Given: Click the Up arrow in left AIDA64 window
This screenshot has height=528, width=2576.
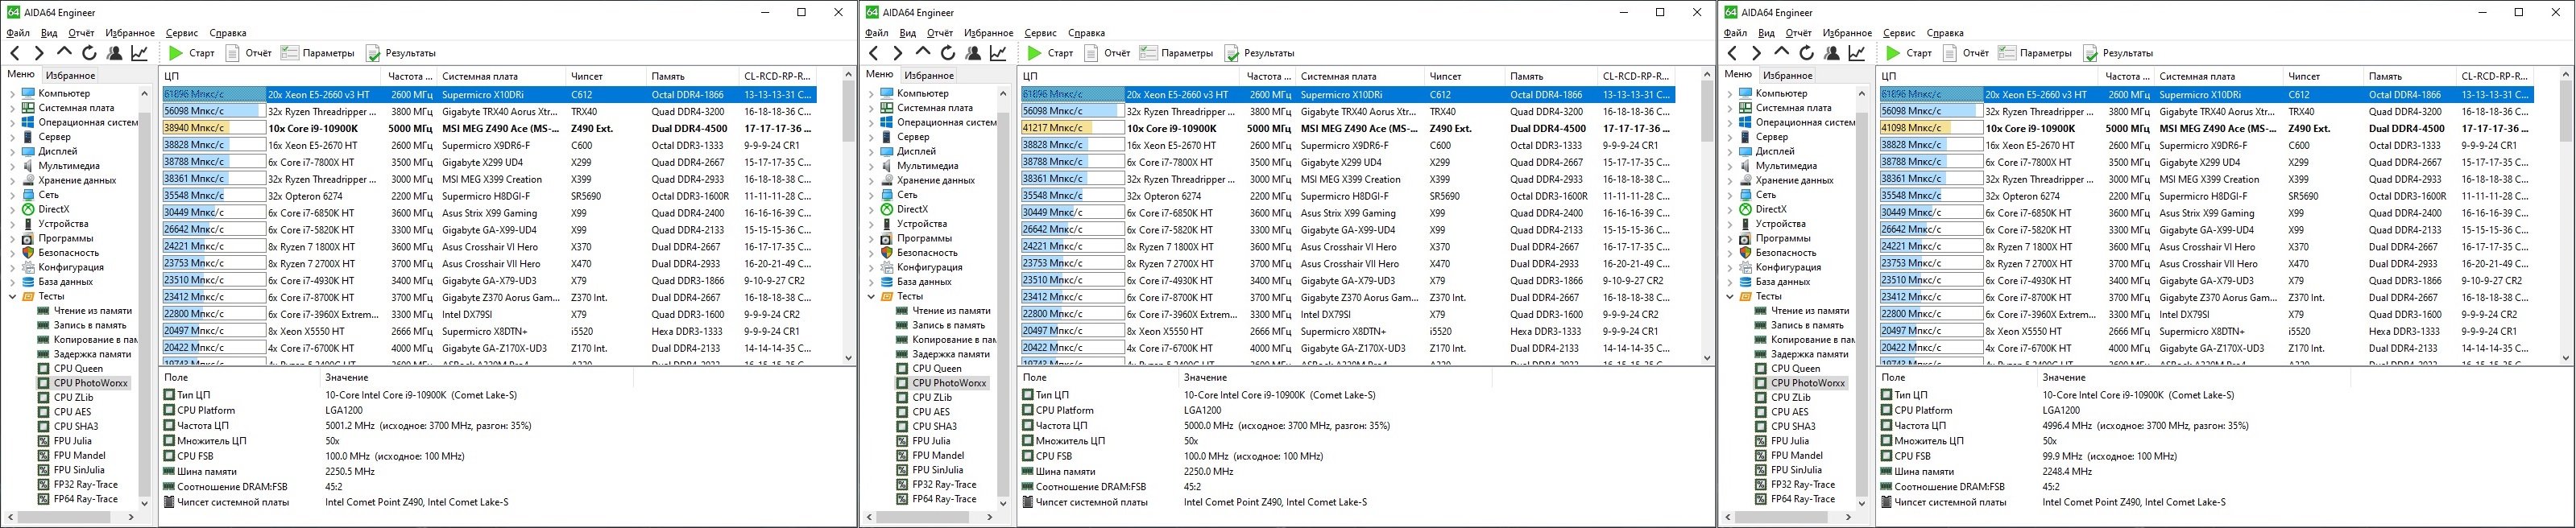Looking at the screenshot, I should pyautogui.click(x=64, y=52).
